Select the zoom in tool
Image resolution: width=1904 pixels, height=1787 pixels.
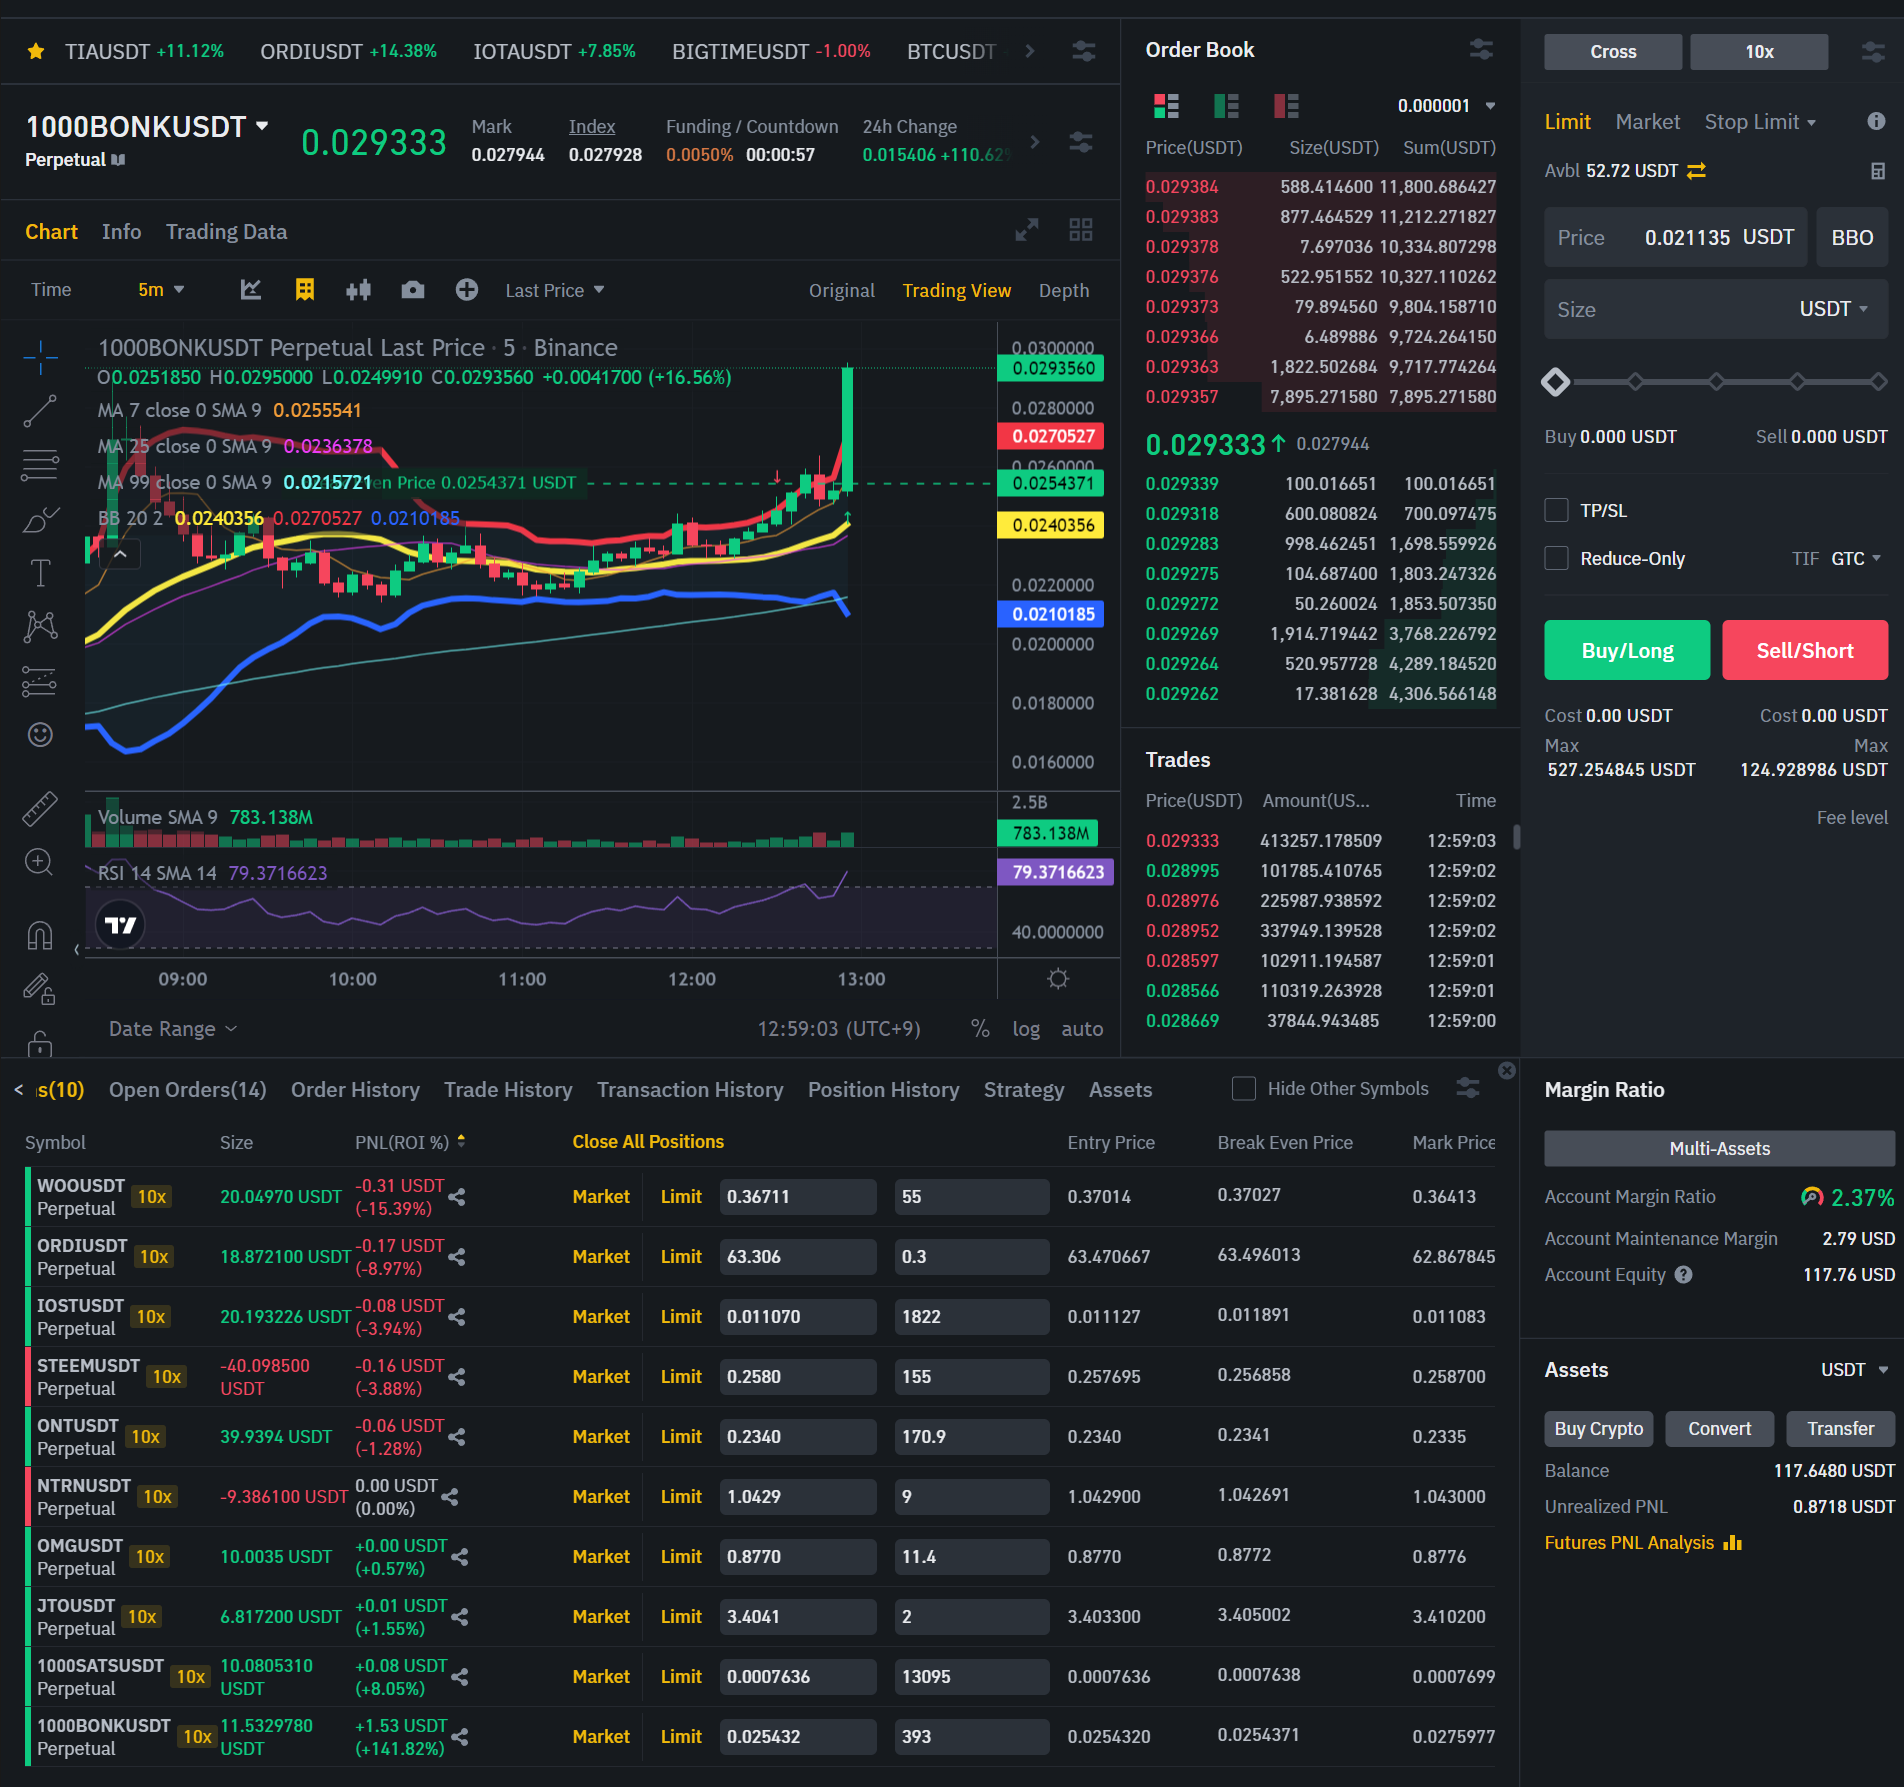click(39, 862)
